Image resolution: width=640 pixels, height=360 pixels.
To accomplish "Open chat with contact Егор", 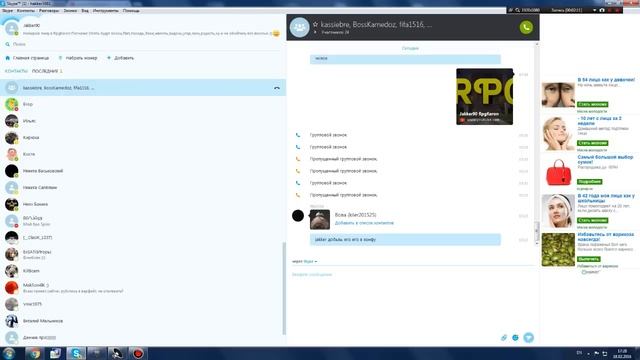I will pos(143,104).
